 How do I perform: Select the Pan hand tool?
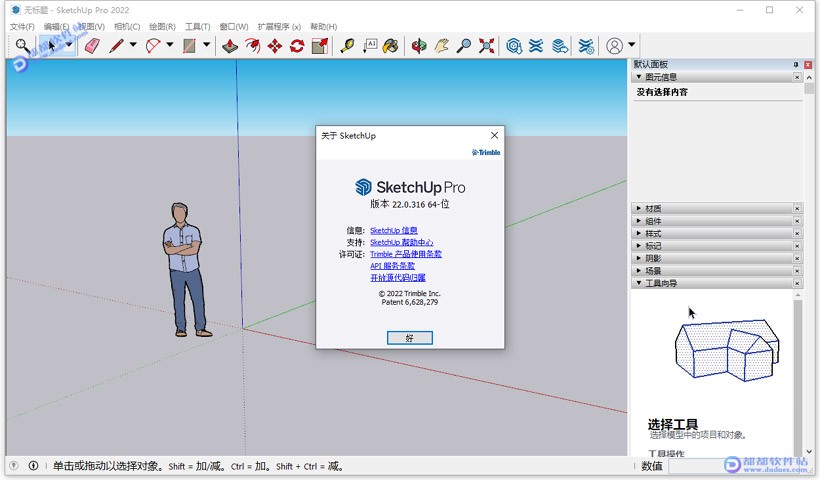pos(441,46)
